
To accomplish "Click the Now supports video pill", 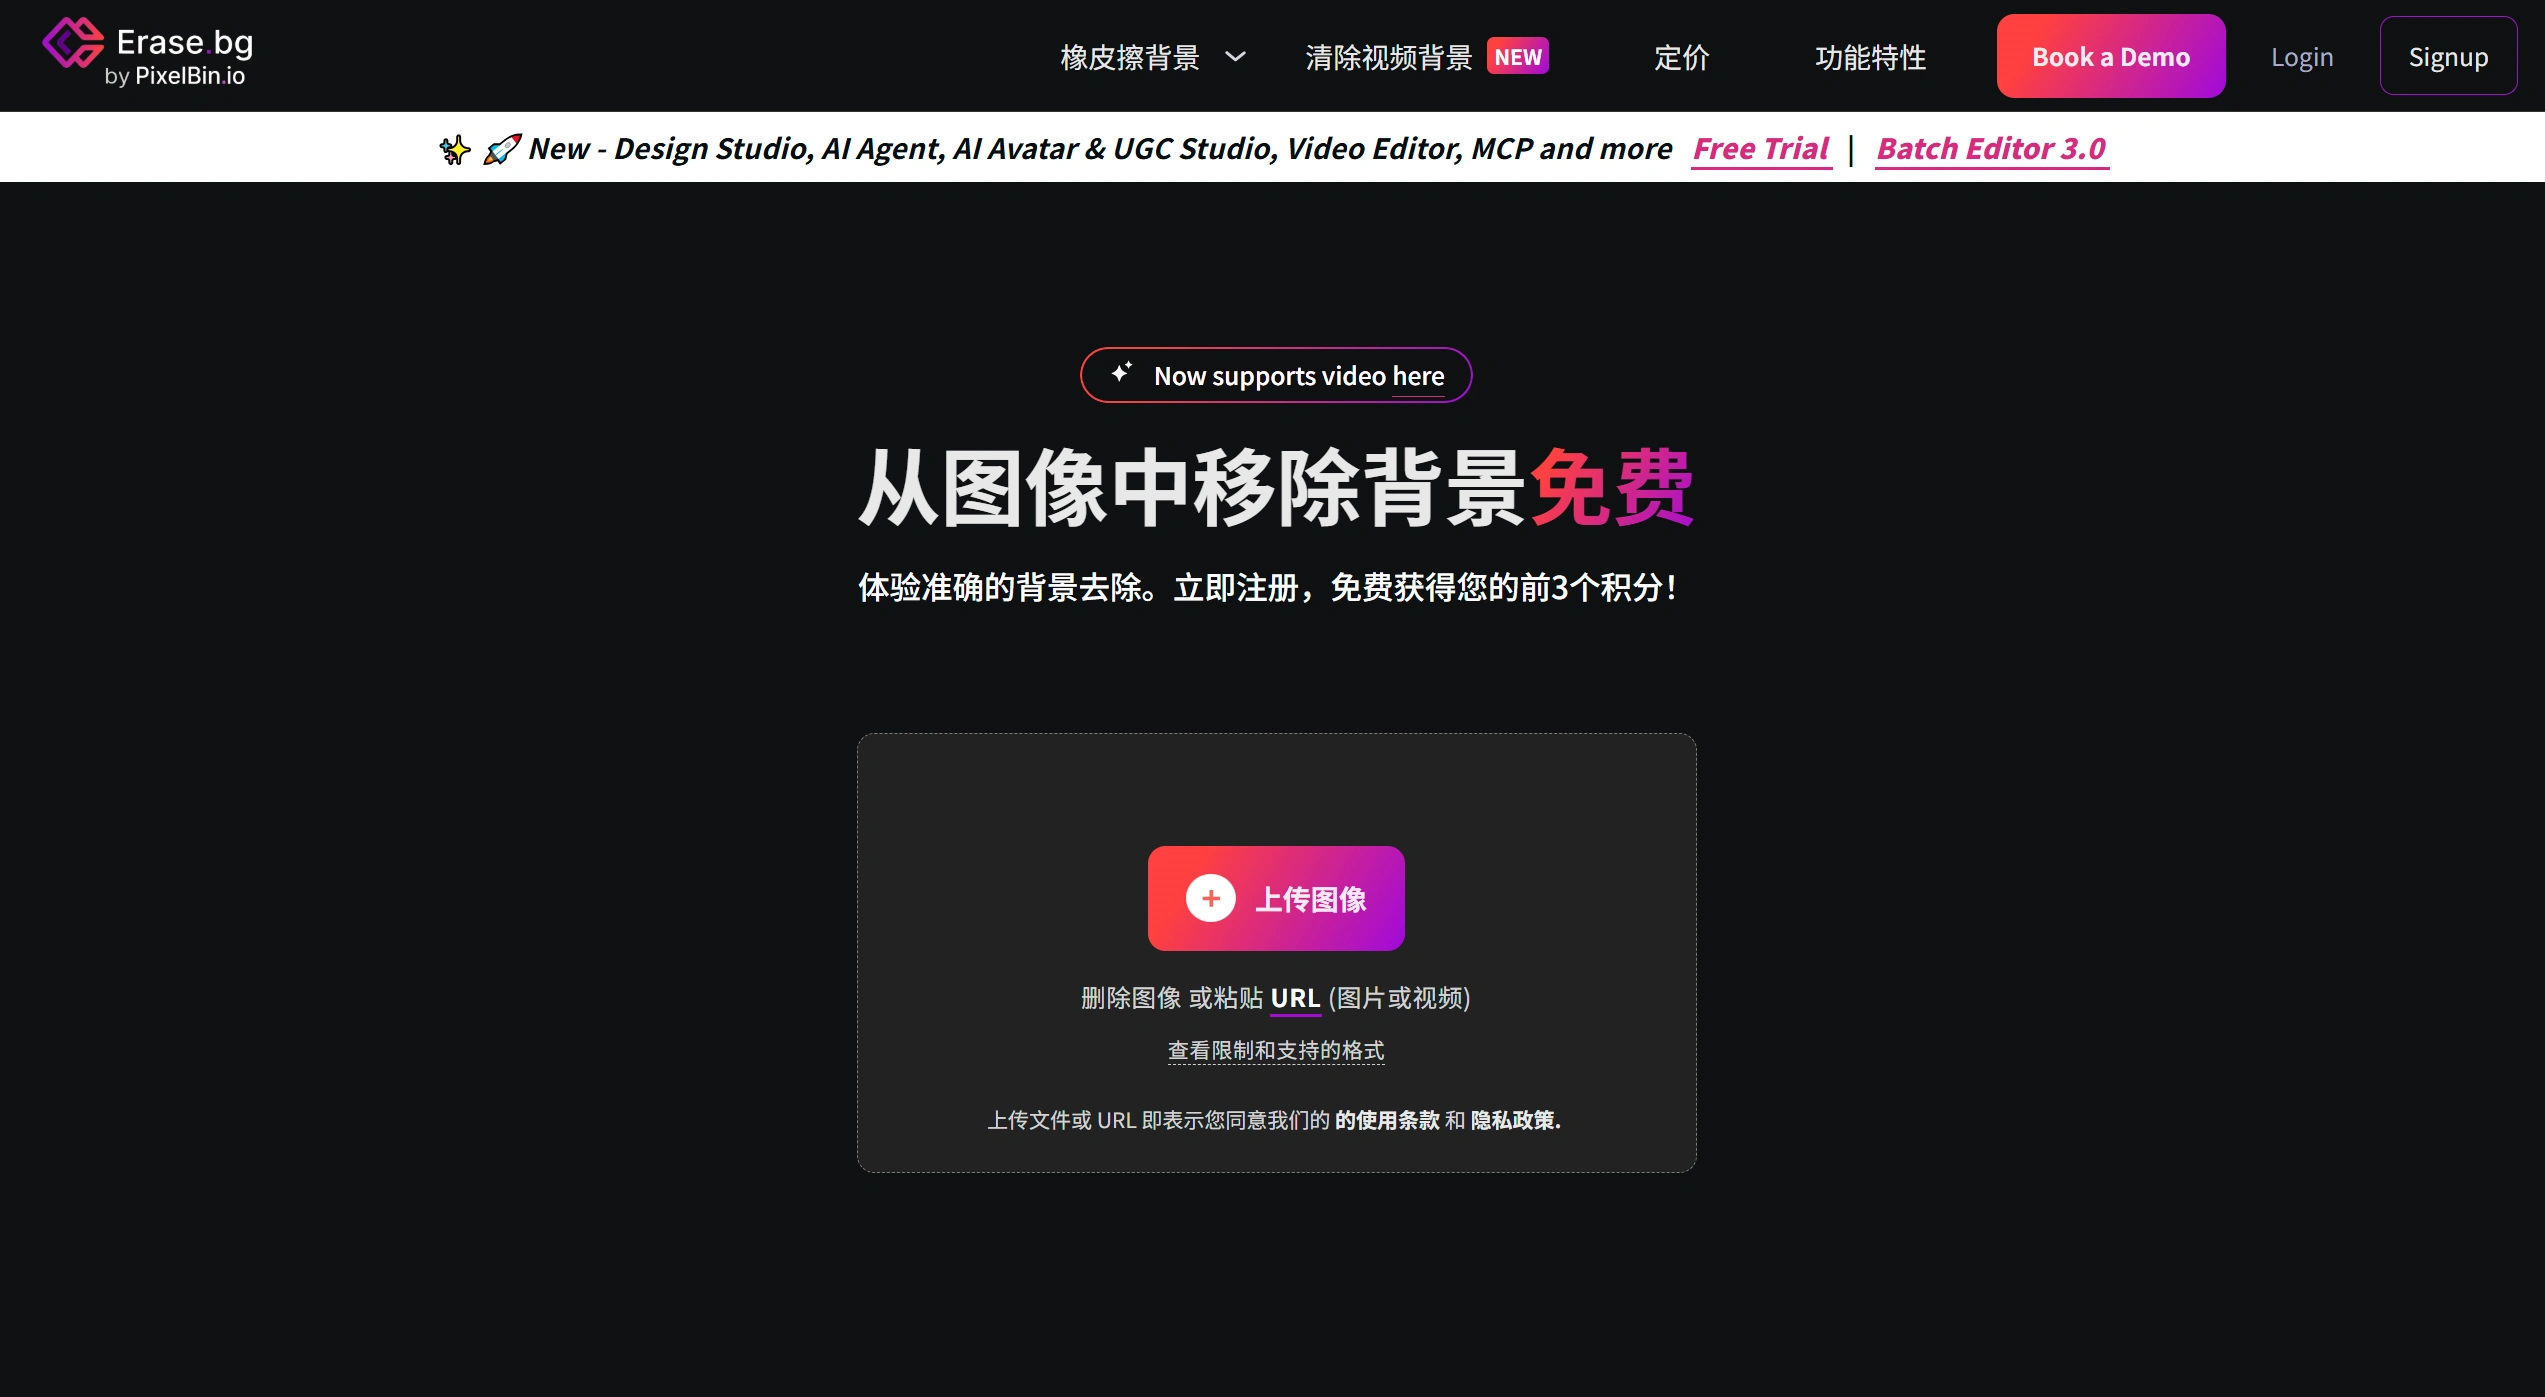I will point(1276,375).
